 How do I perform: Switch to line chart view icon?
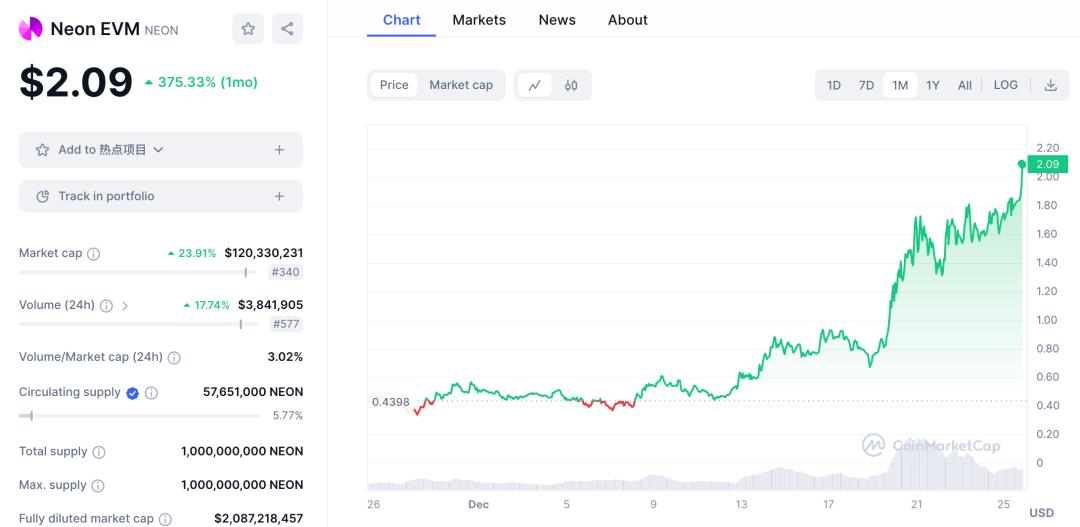tap(534, 85)
